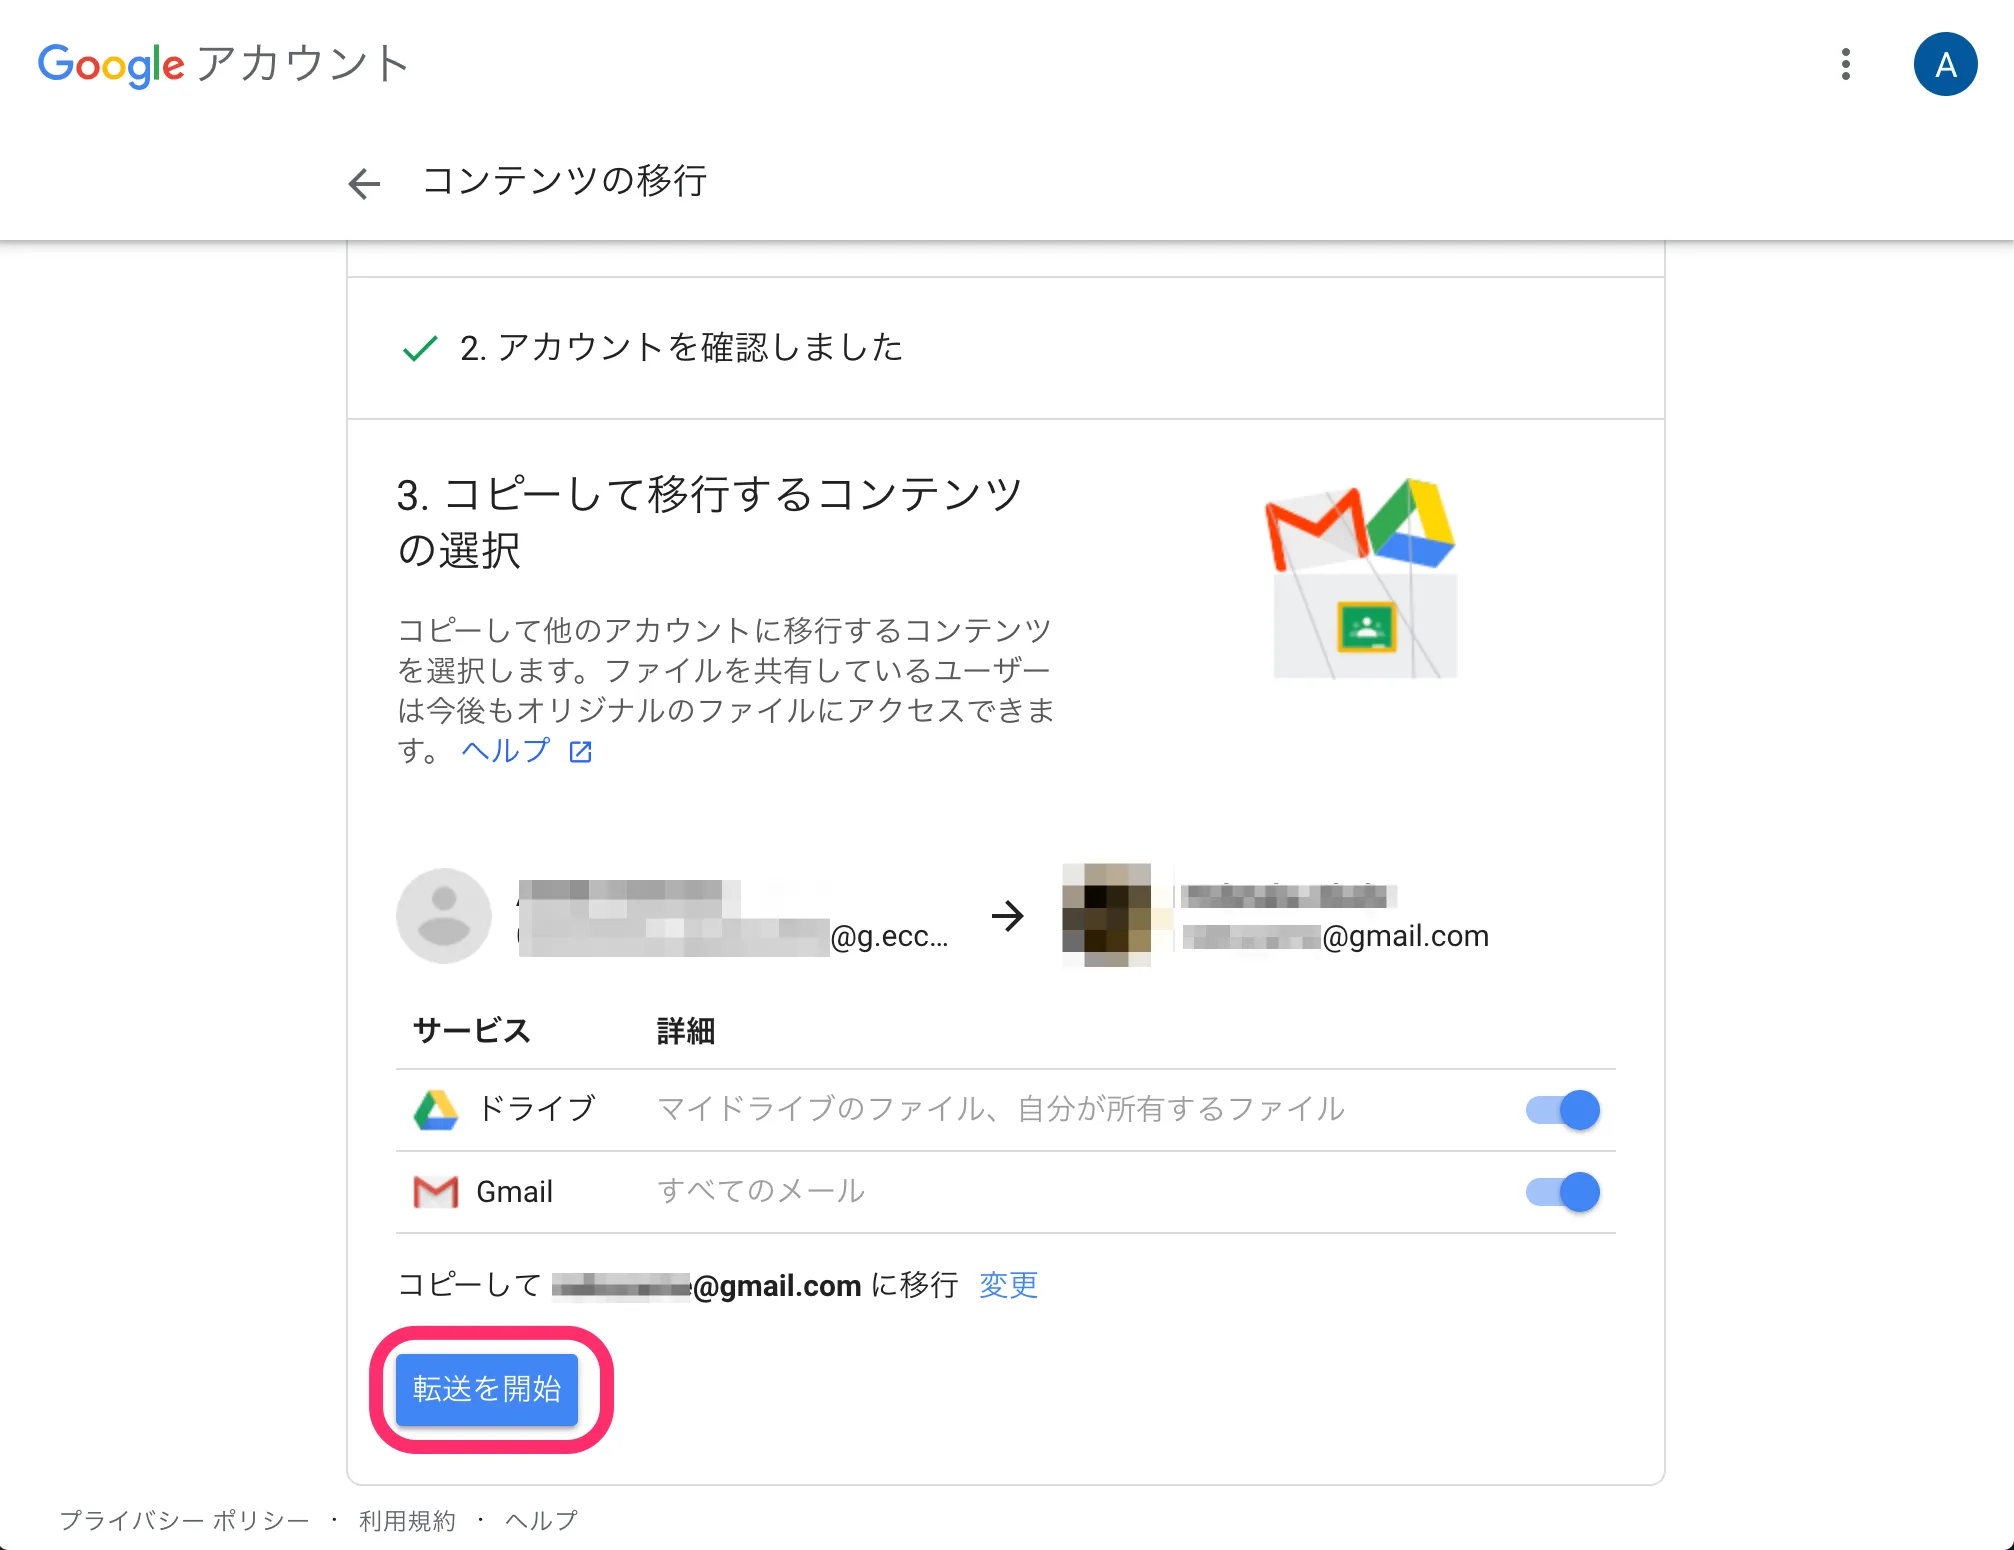
Task: Click the Google アカウント logo
Action: coord(224,65)
